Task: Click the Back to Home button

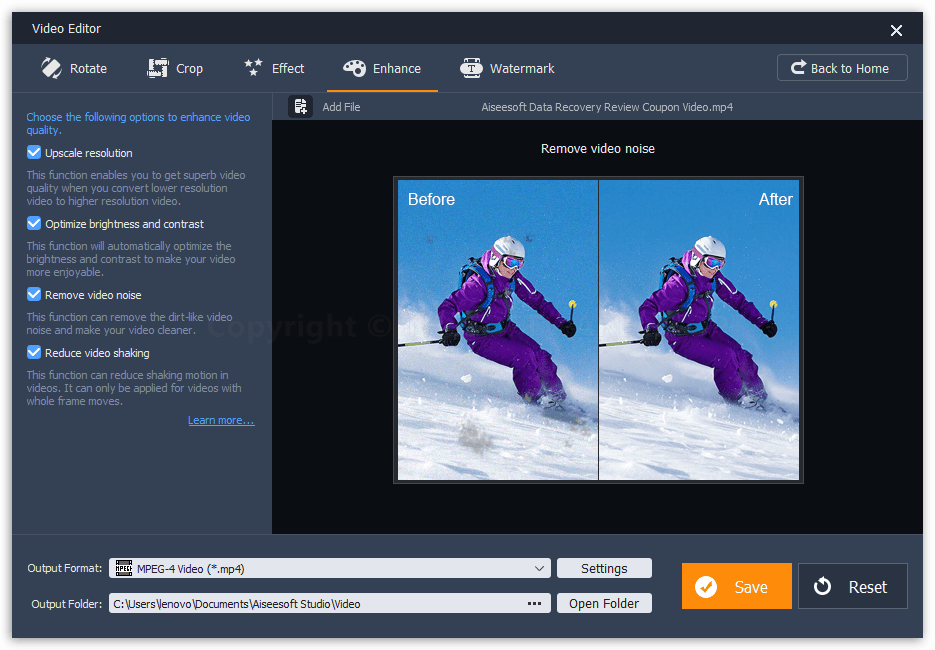Action: click(x=842, y=67)
